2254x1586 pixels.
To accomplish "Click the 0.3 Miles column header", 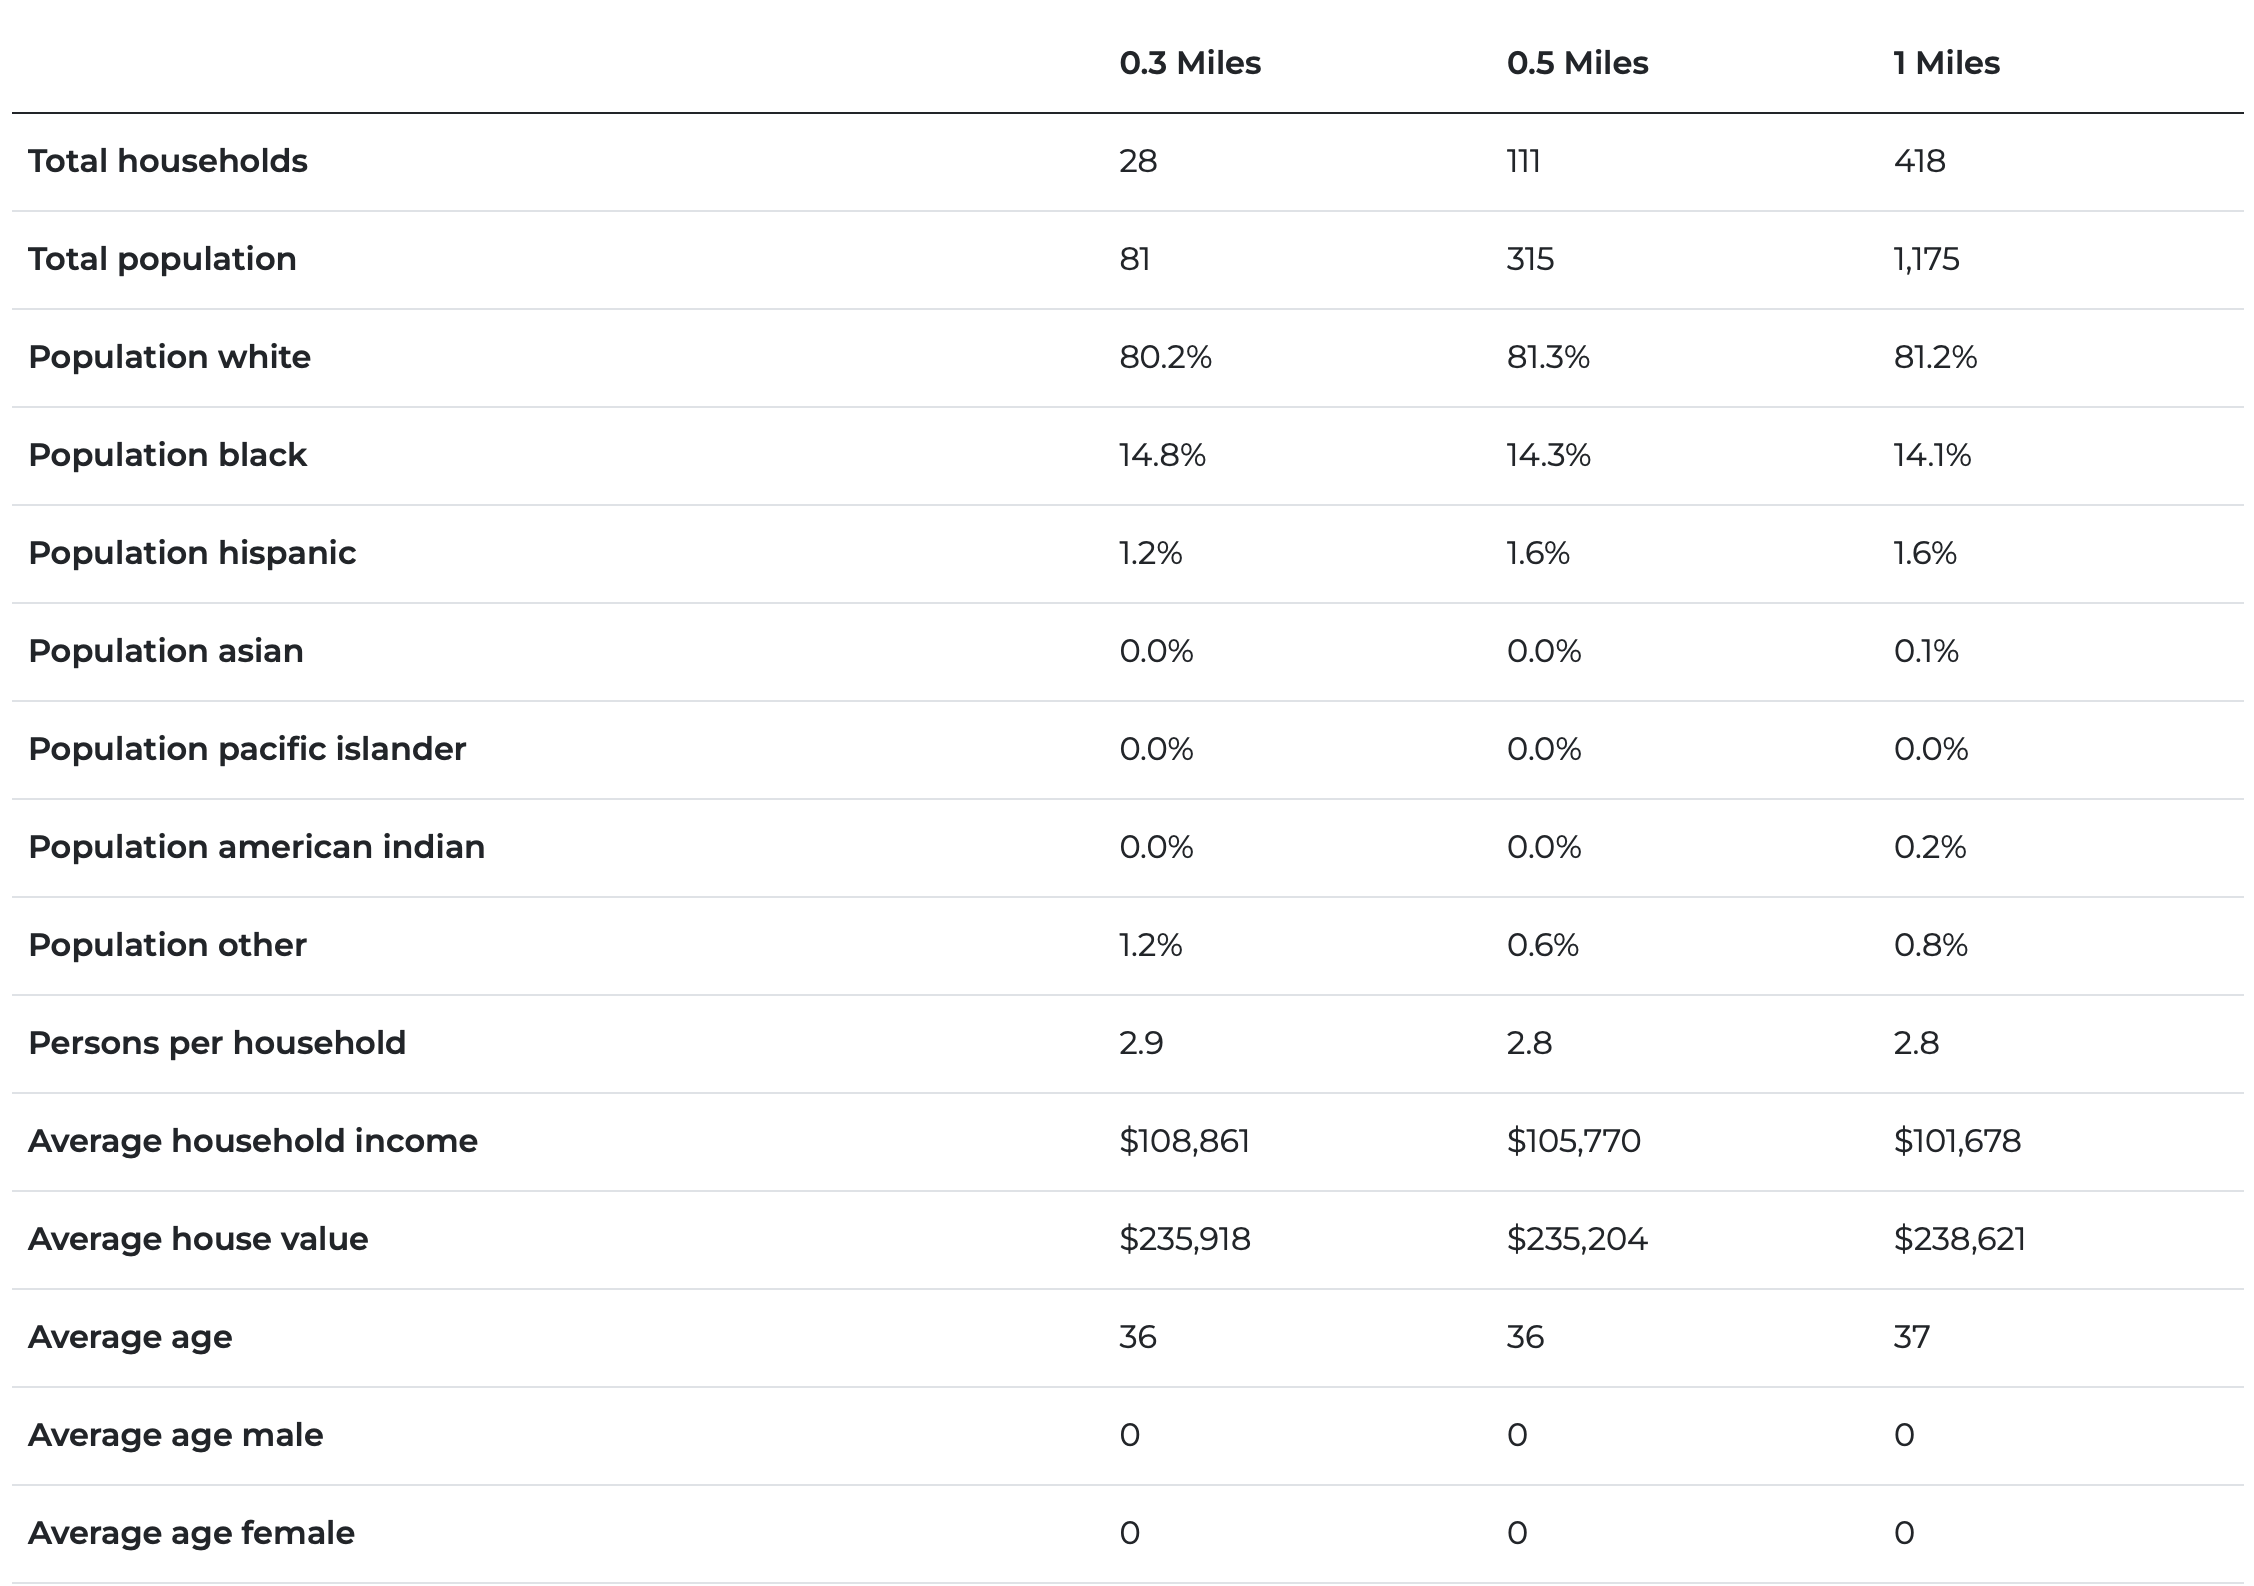I will click(1190, 63).
